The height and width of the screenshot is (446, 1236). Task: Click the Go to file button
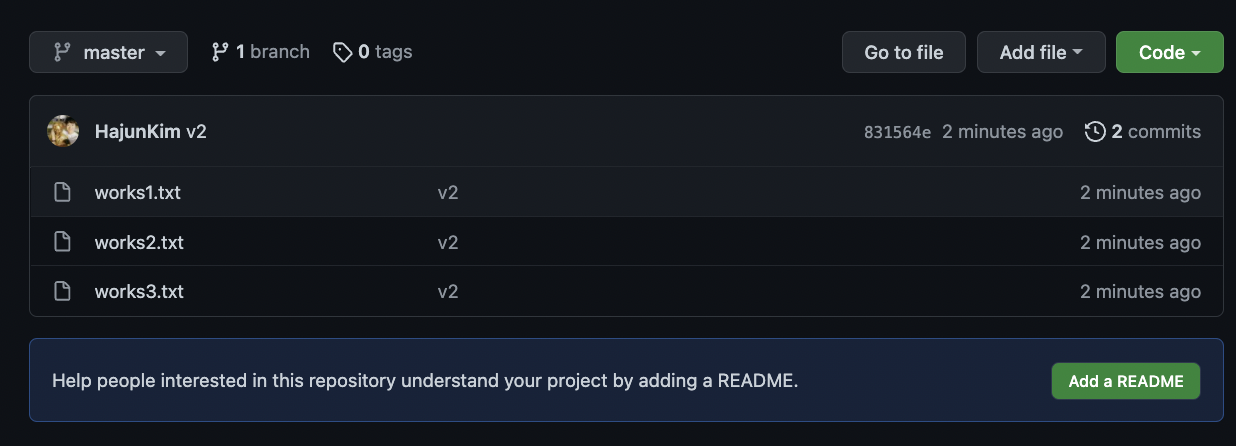904,52
